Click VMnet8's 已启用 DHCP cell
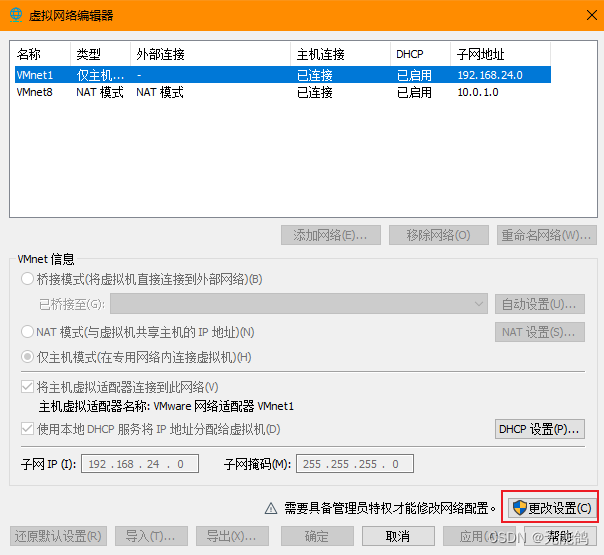604x555 pixels. (414, 92)
